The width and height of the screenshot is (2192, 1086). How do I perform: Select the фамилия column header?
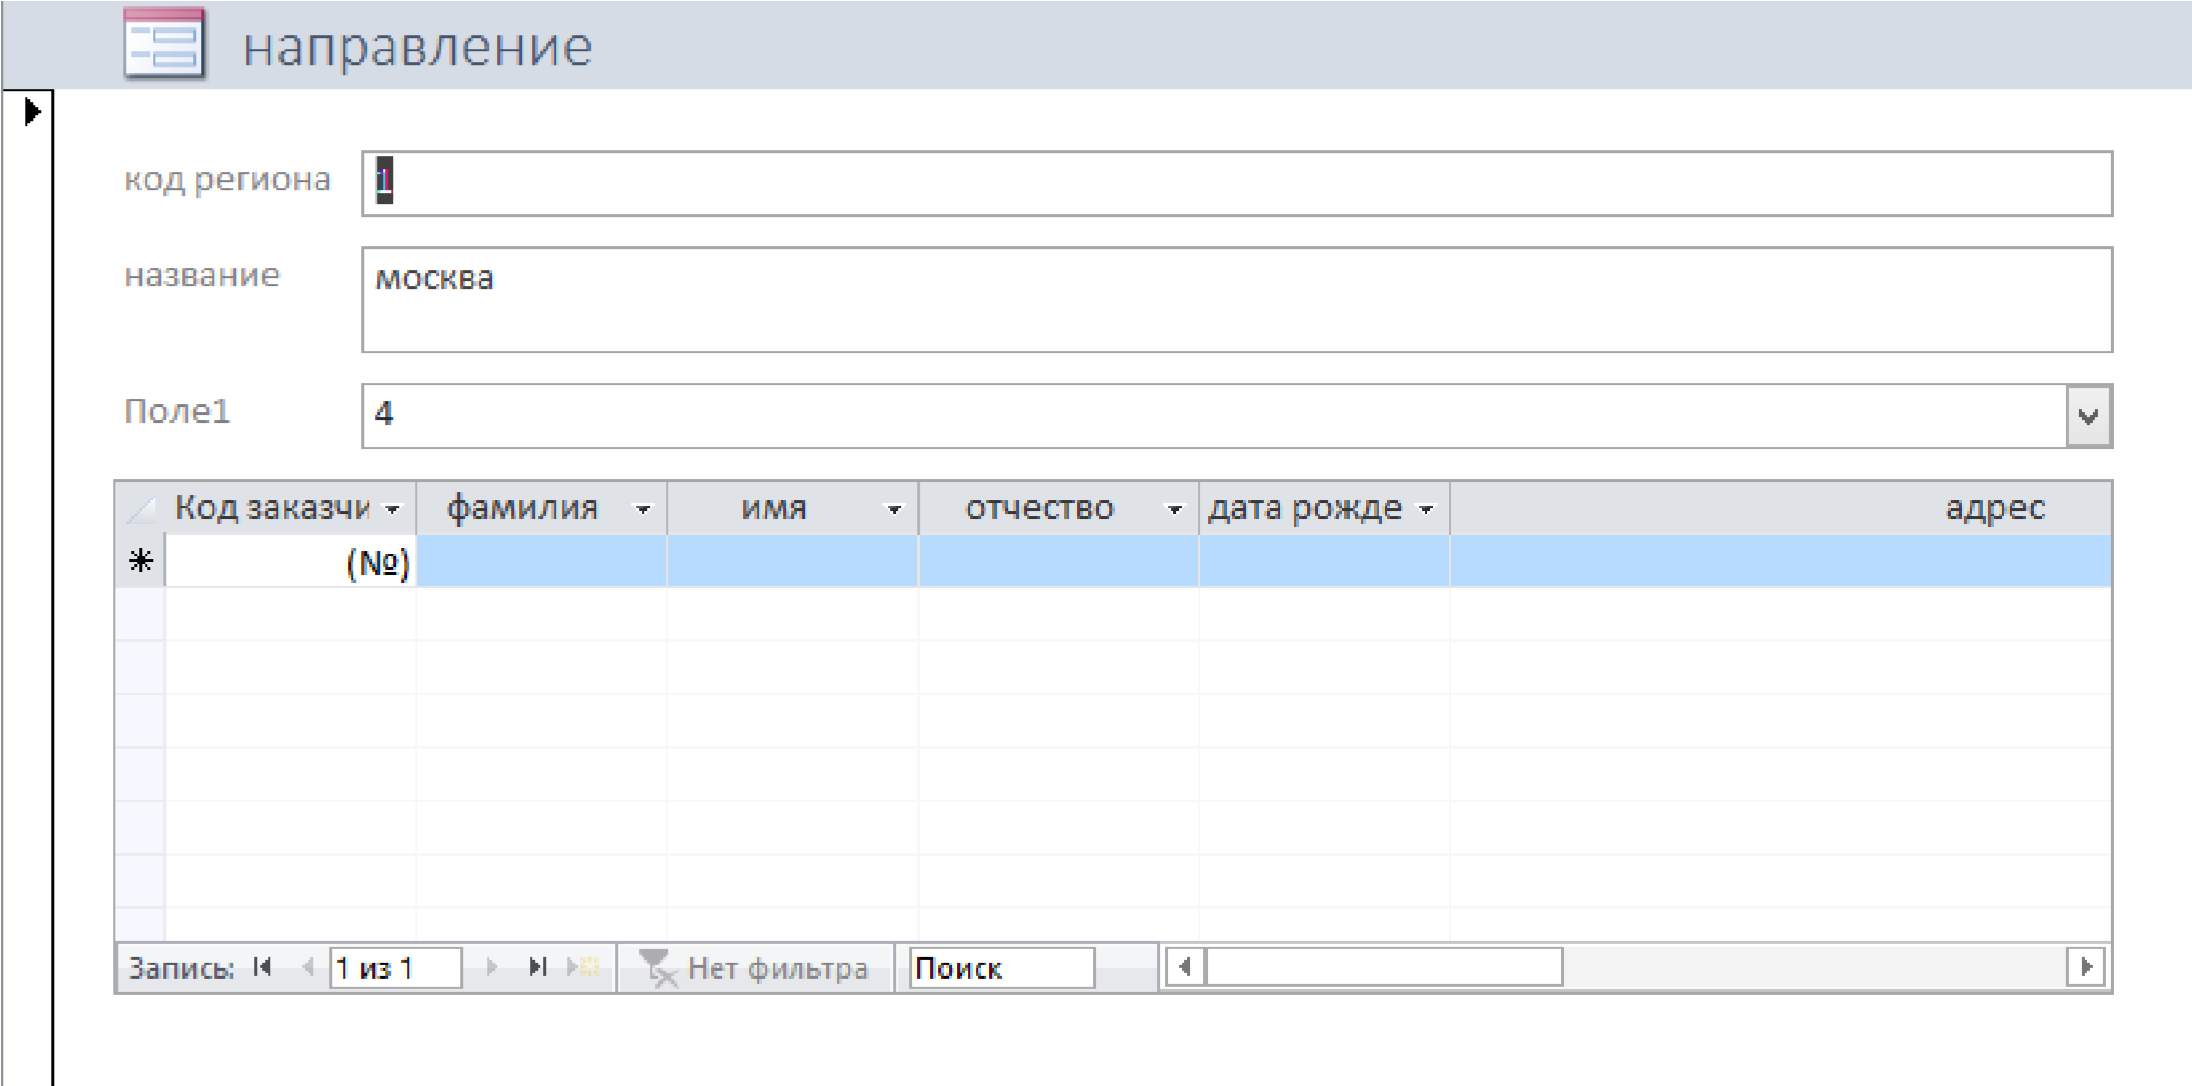coord(541,509)
